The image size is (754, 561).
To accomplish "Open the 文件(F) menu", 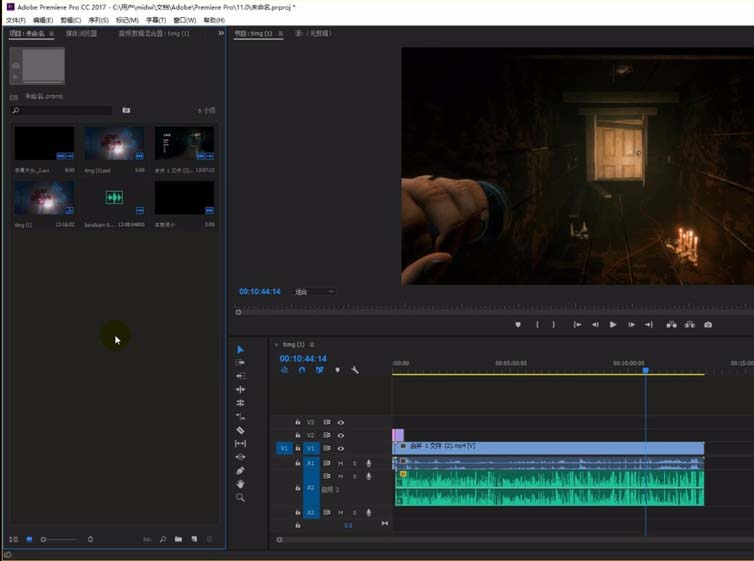I will pyautogui.click(x=16, y=20).
